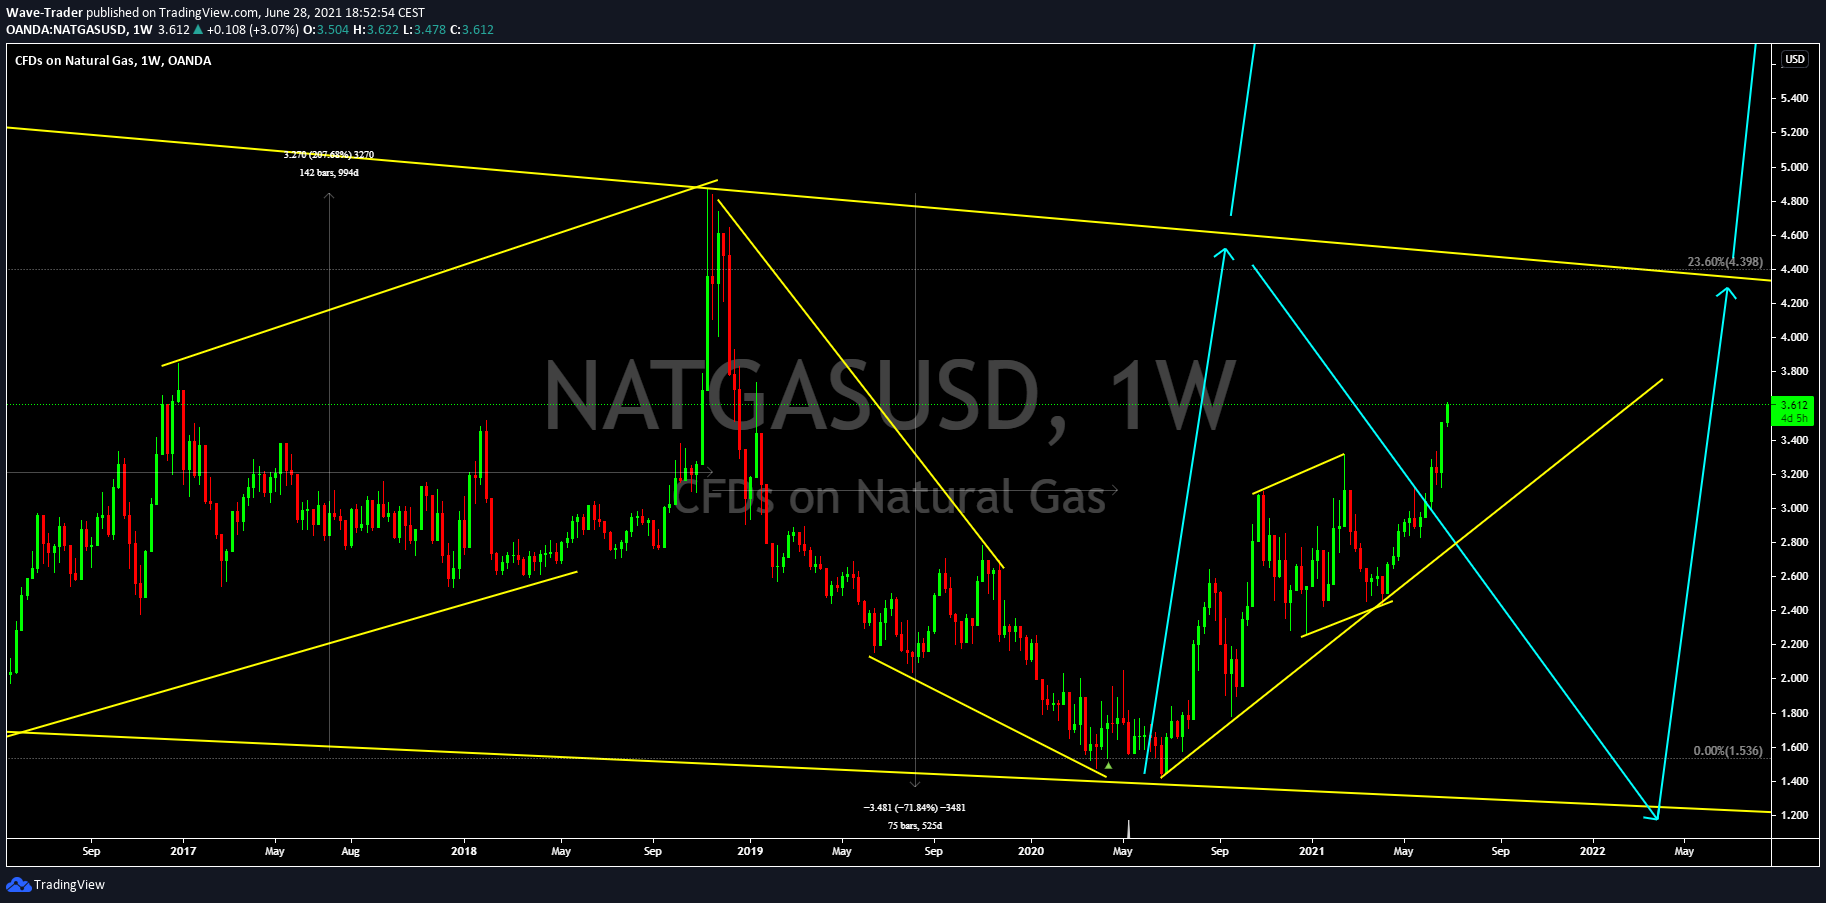Viewport: 1826px width, 903px height.
Task: Click the 2017 label on time axis
Action: [183, 852]
